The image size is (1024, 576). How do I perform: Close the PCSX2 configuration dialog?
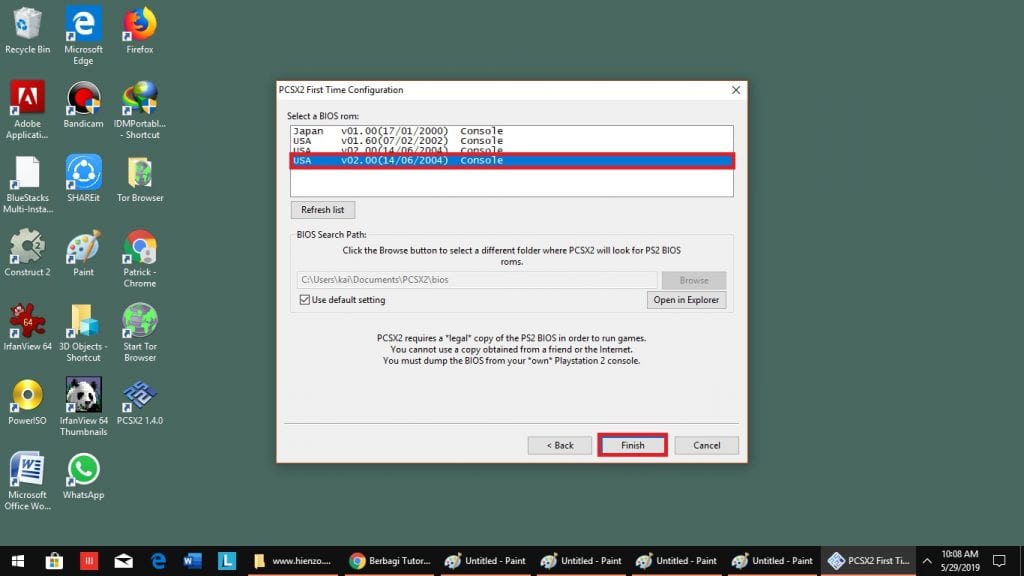coord(736,90)
